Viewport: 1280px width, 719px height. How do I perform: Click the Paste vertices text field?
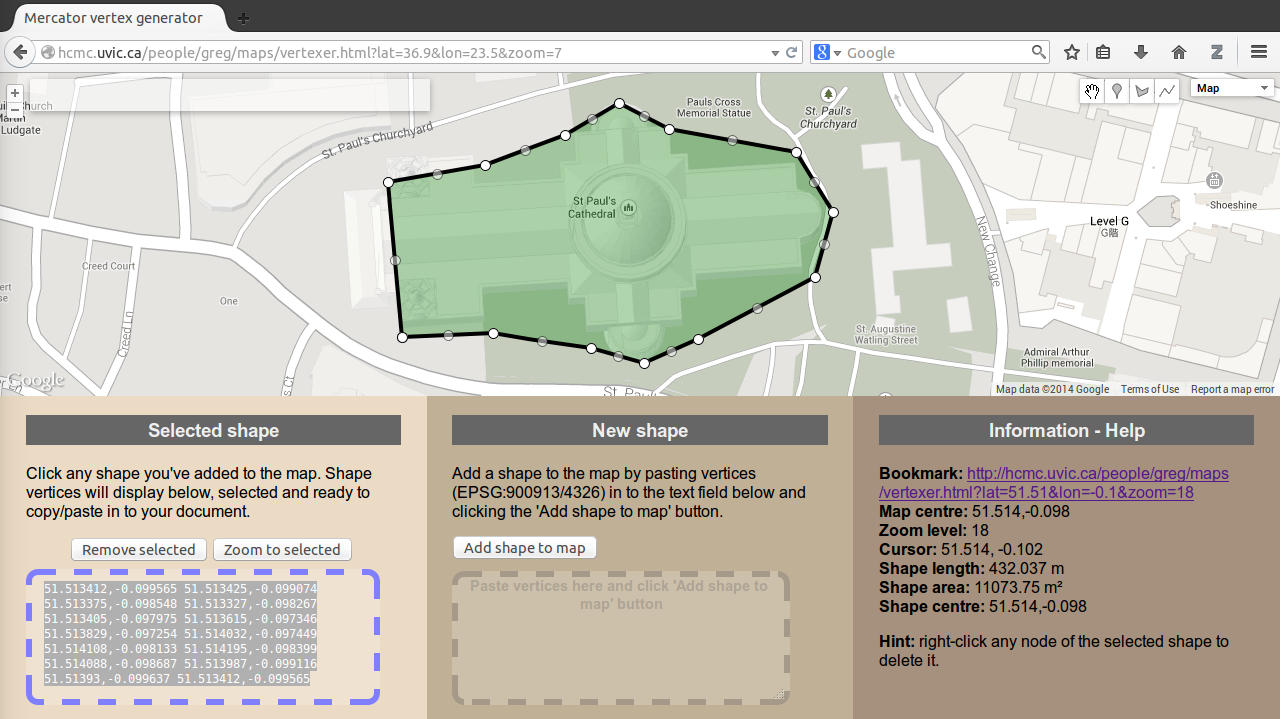620,637
